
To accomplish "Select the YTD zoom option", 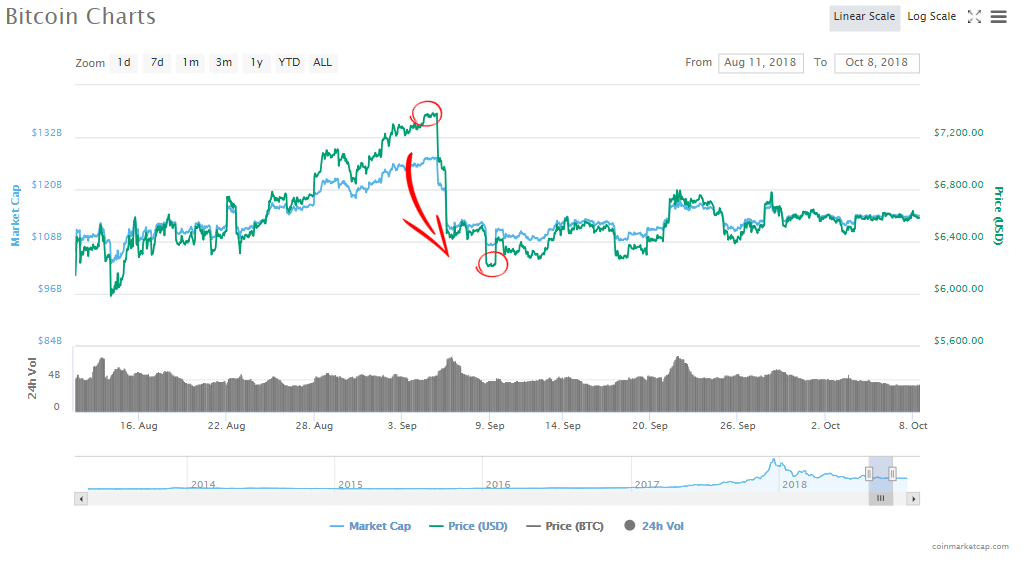I will pyautogui.click(x=289, y=62).
